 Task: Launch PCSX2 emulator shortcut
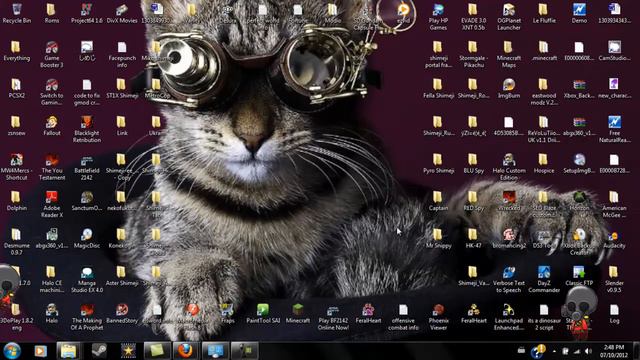(x=16, y=89)
